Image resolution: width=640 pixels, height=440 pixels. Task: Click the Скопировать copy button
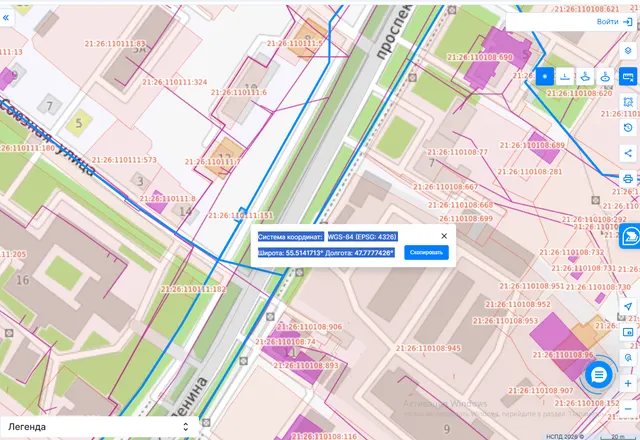click(x=427, y=253)
